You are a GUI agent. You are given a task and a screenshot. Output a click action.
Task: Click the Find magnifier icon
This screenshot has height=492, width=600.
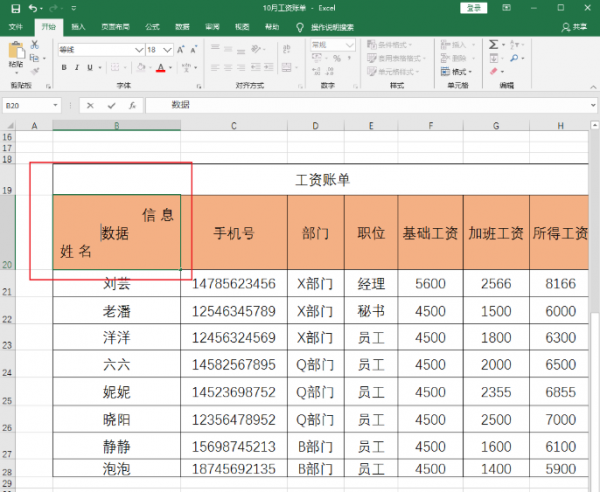pyautogui.click(x=514, y=58)
